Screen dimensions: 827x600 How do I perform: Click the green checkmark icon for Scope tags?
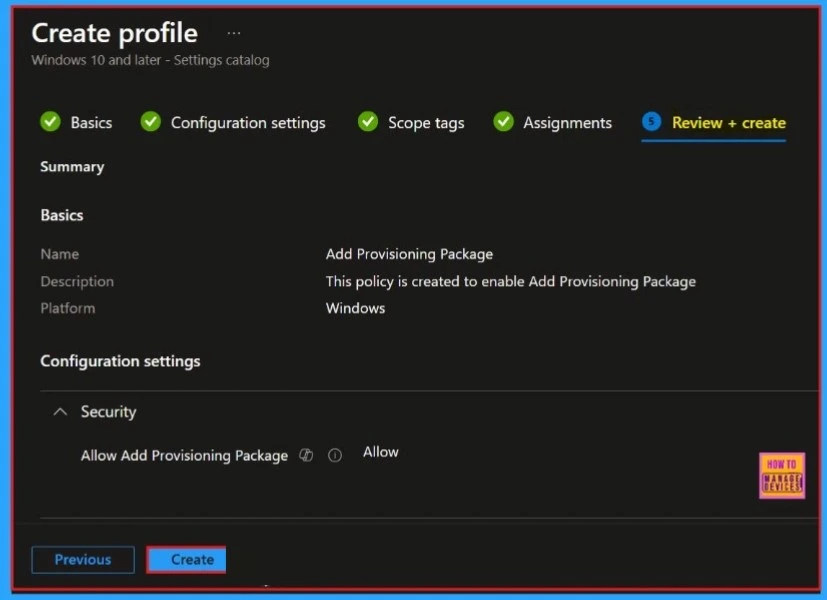(x=368, y=122)
